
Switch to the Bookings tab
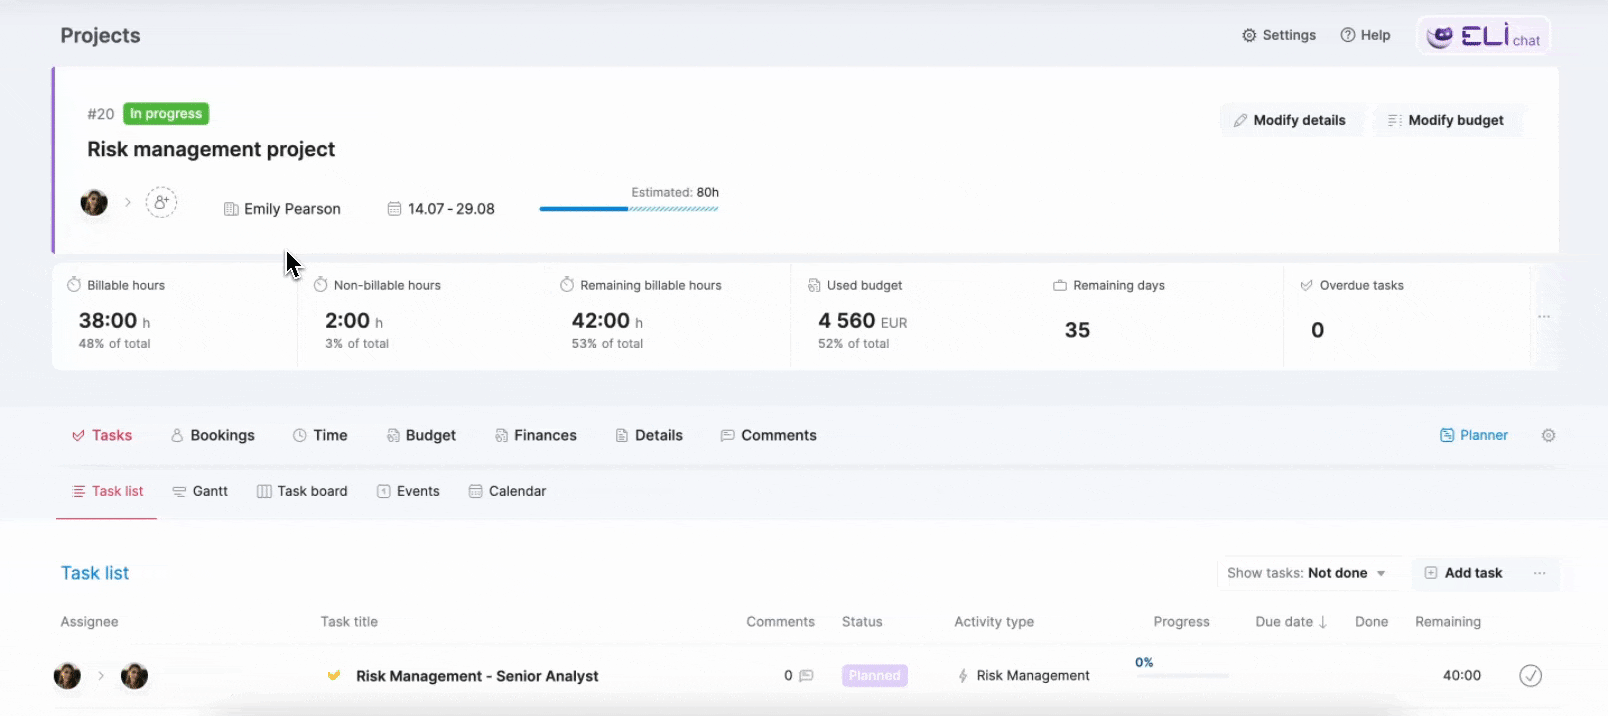(212, 435)
